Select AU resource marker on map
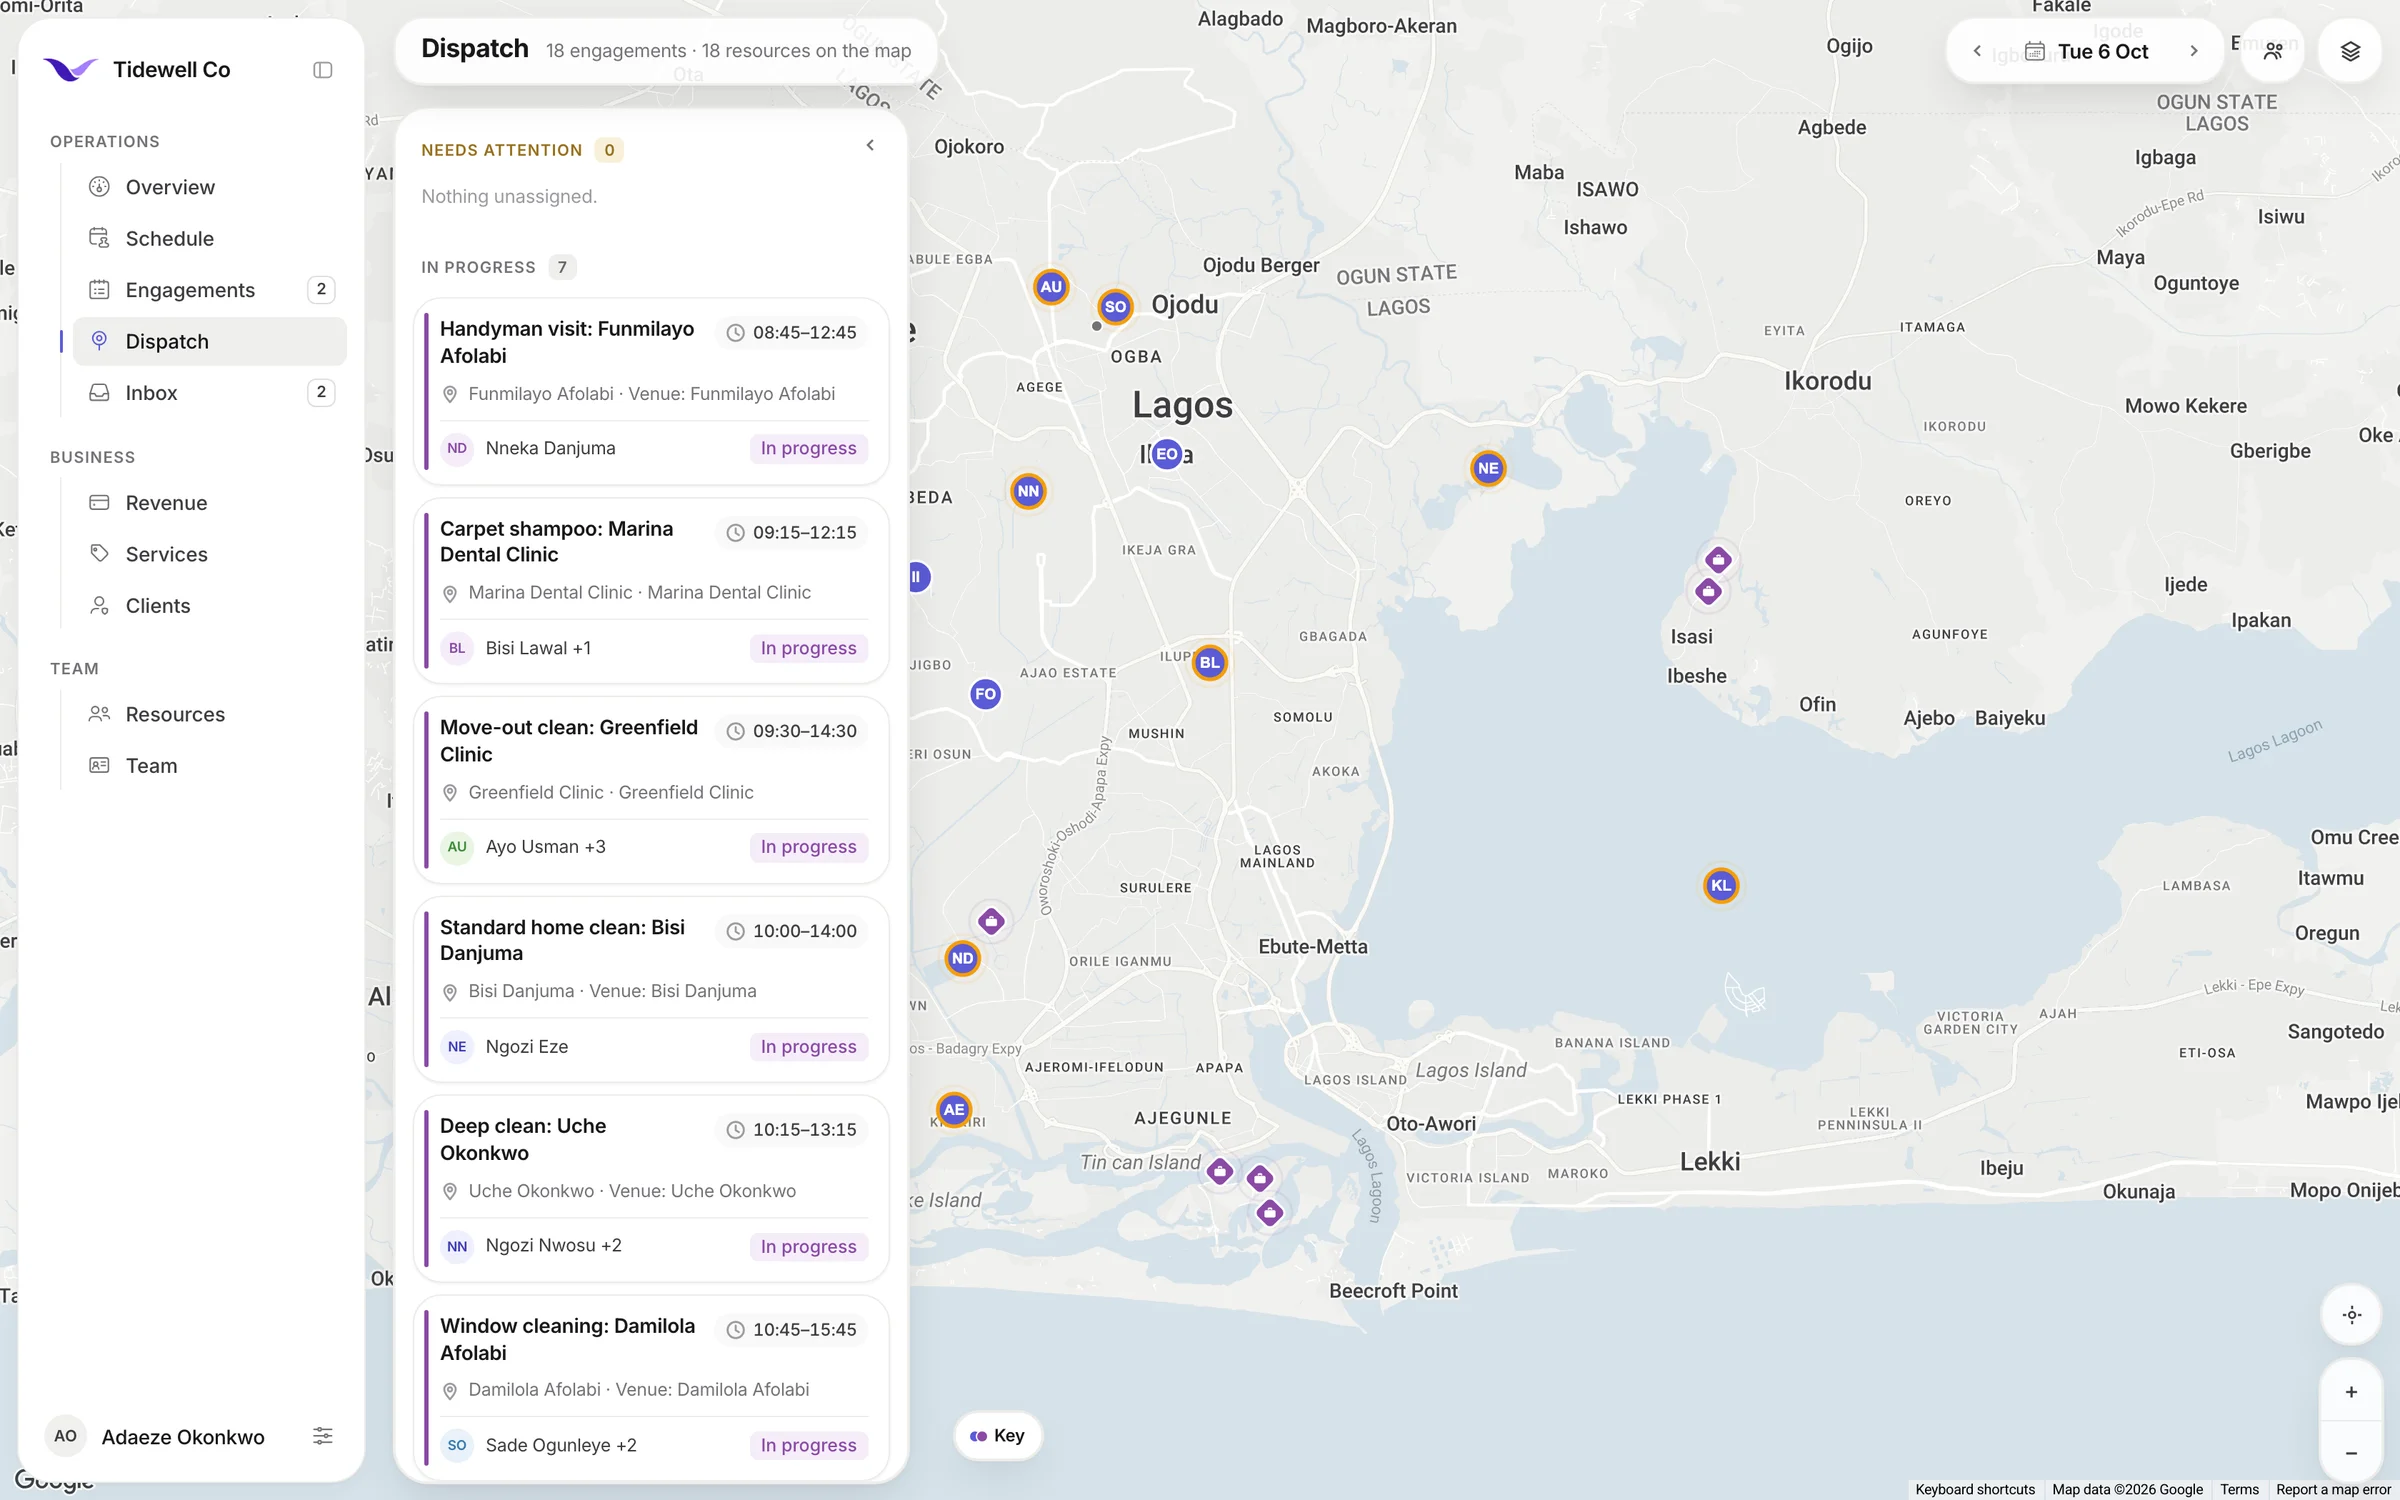 [x=1050, y=287]
